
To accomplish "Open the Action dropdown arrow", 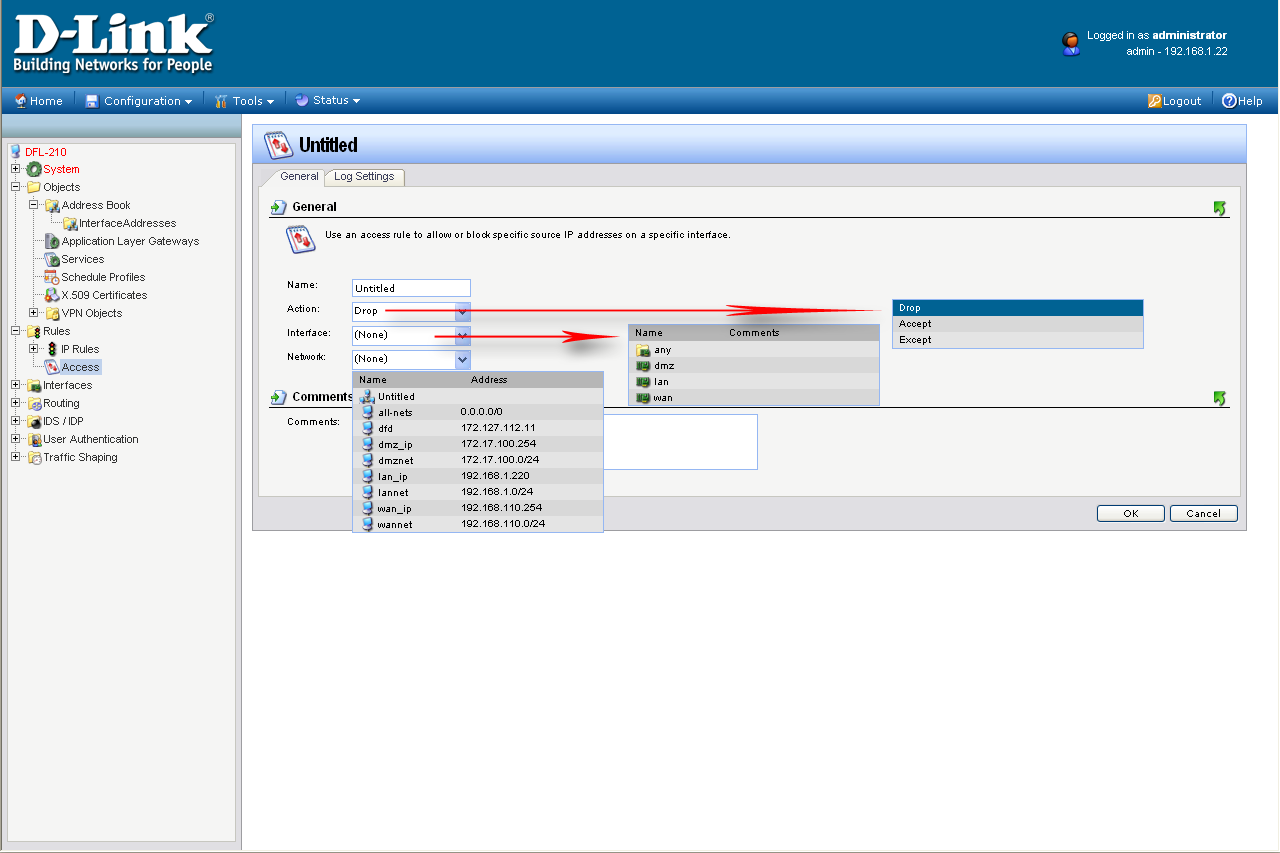I will tap(462, 311).
